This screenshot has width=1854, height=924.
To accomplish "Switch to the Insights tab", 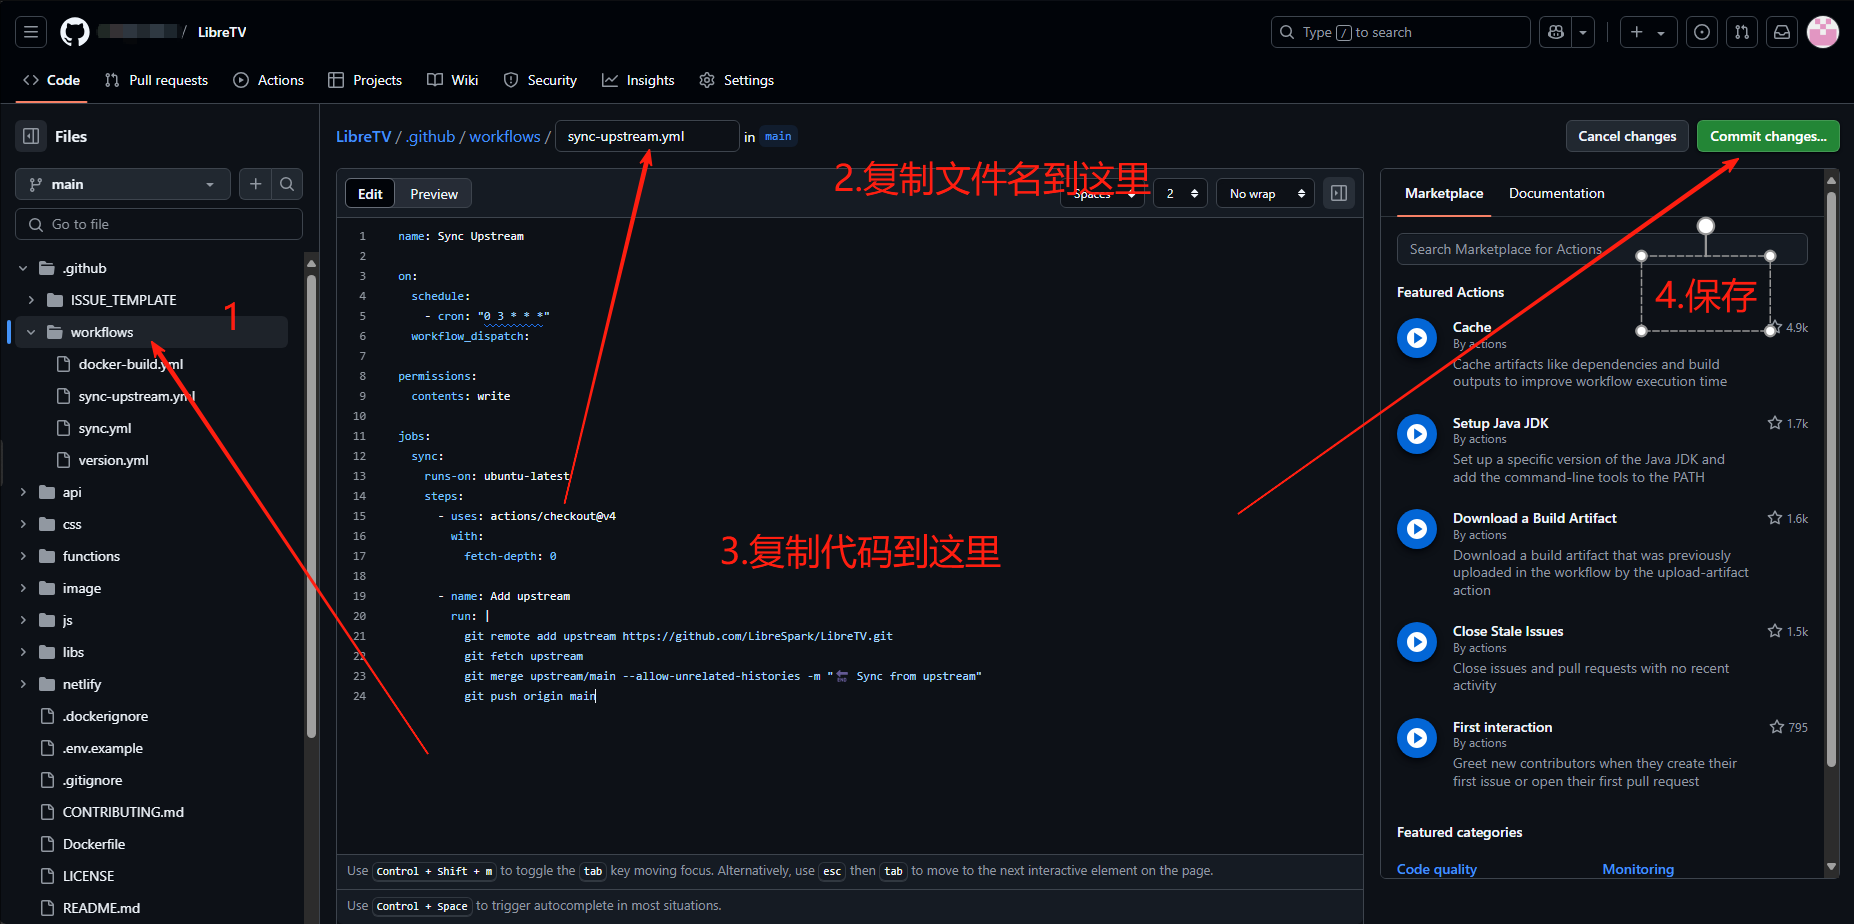I will pos(638,80).
